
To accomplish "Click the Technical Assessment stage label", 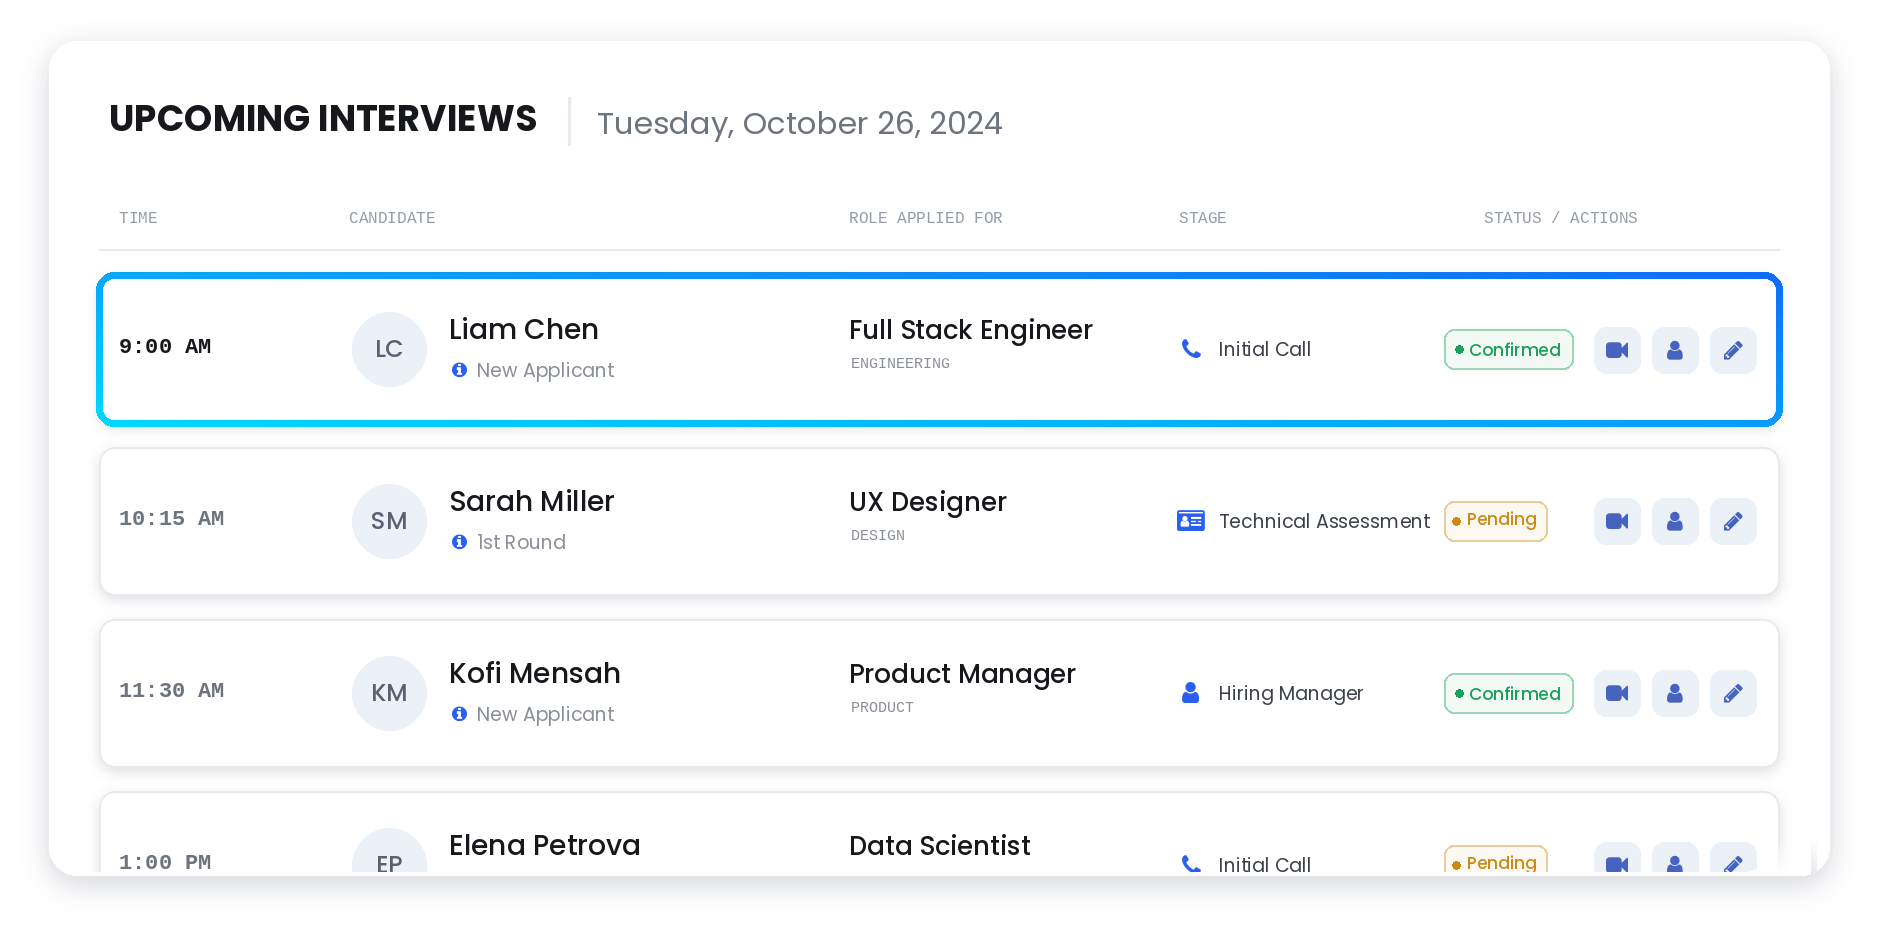I will coord(1324,521).
